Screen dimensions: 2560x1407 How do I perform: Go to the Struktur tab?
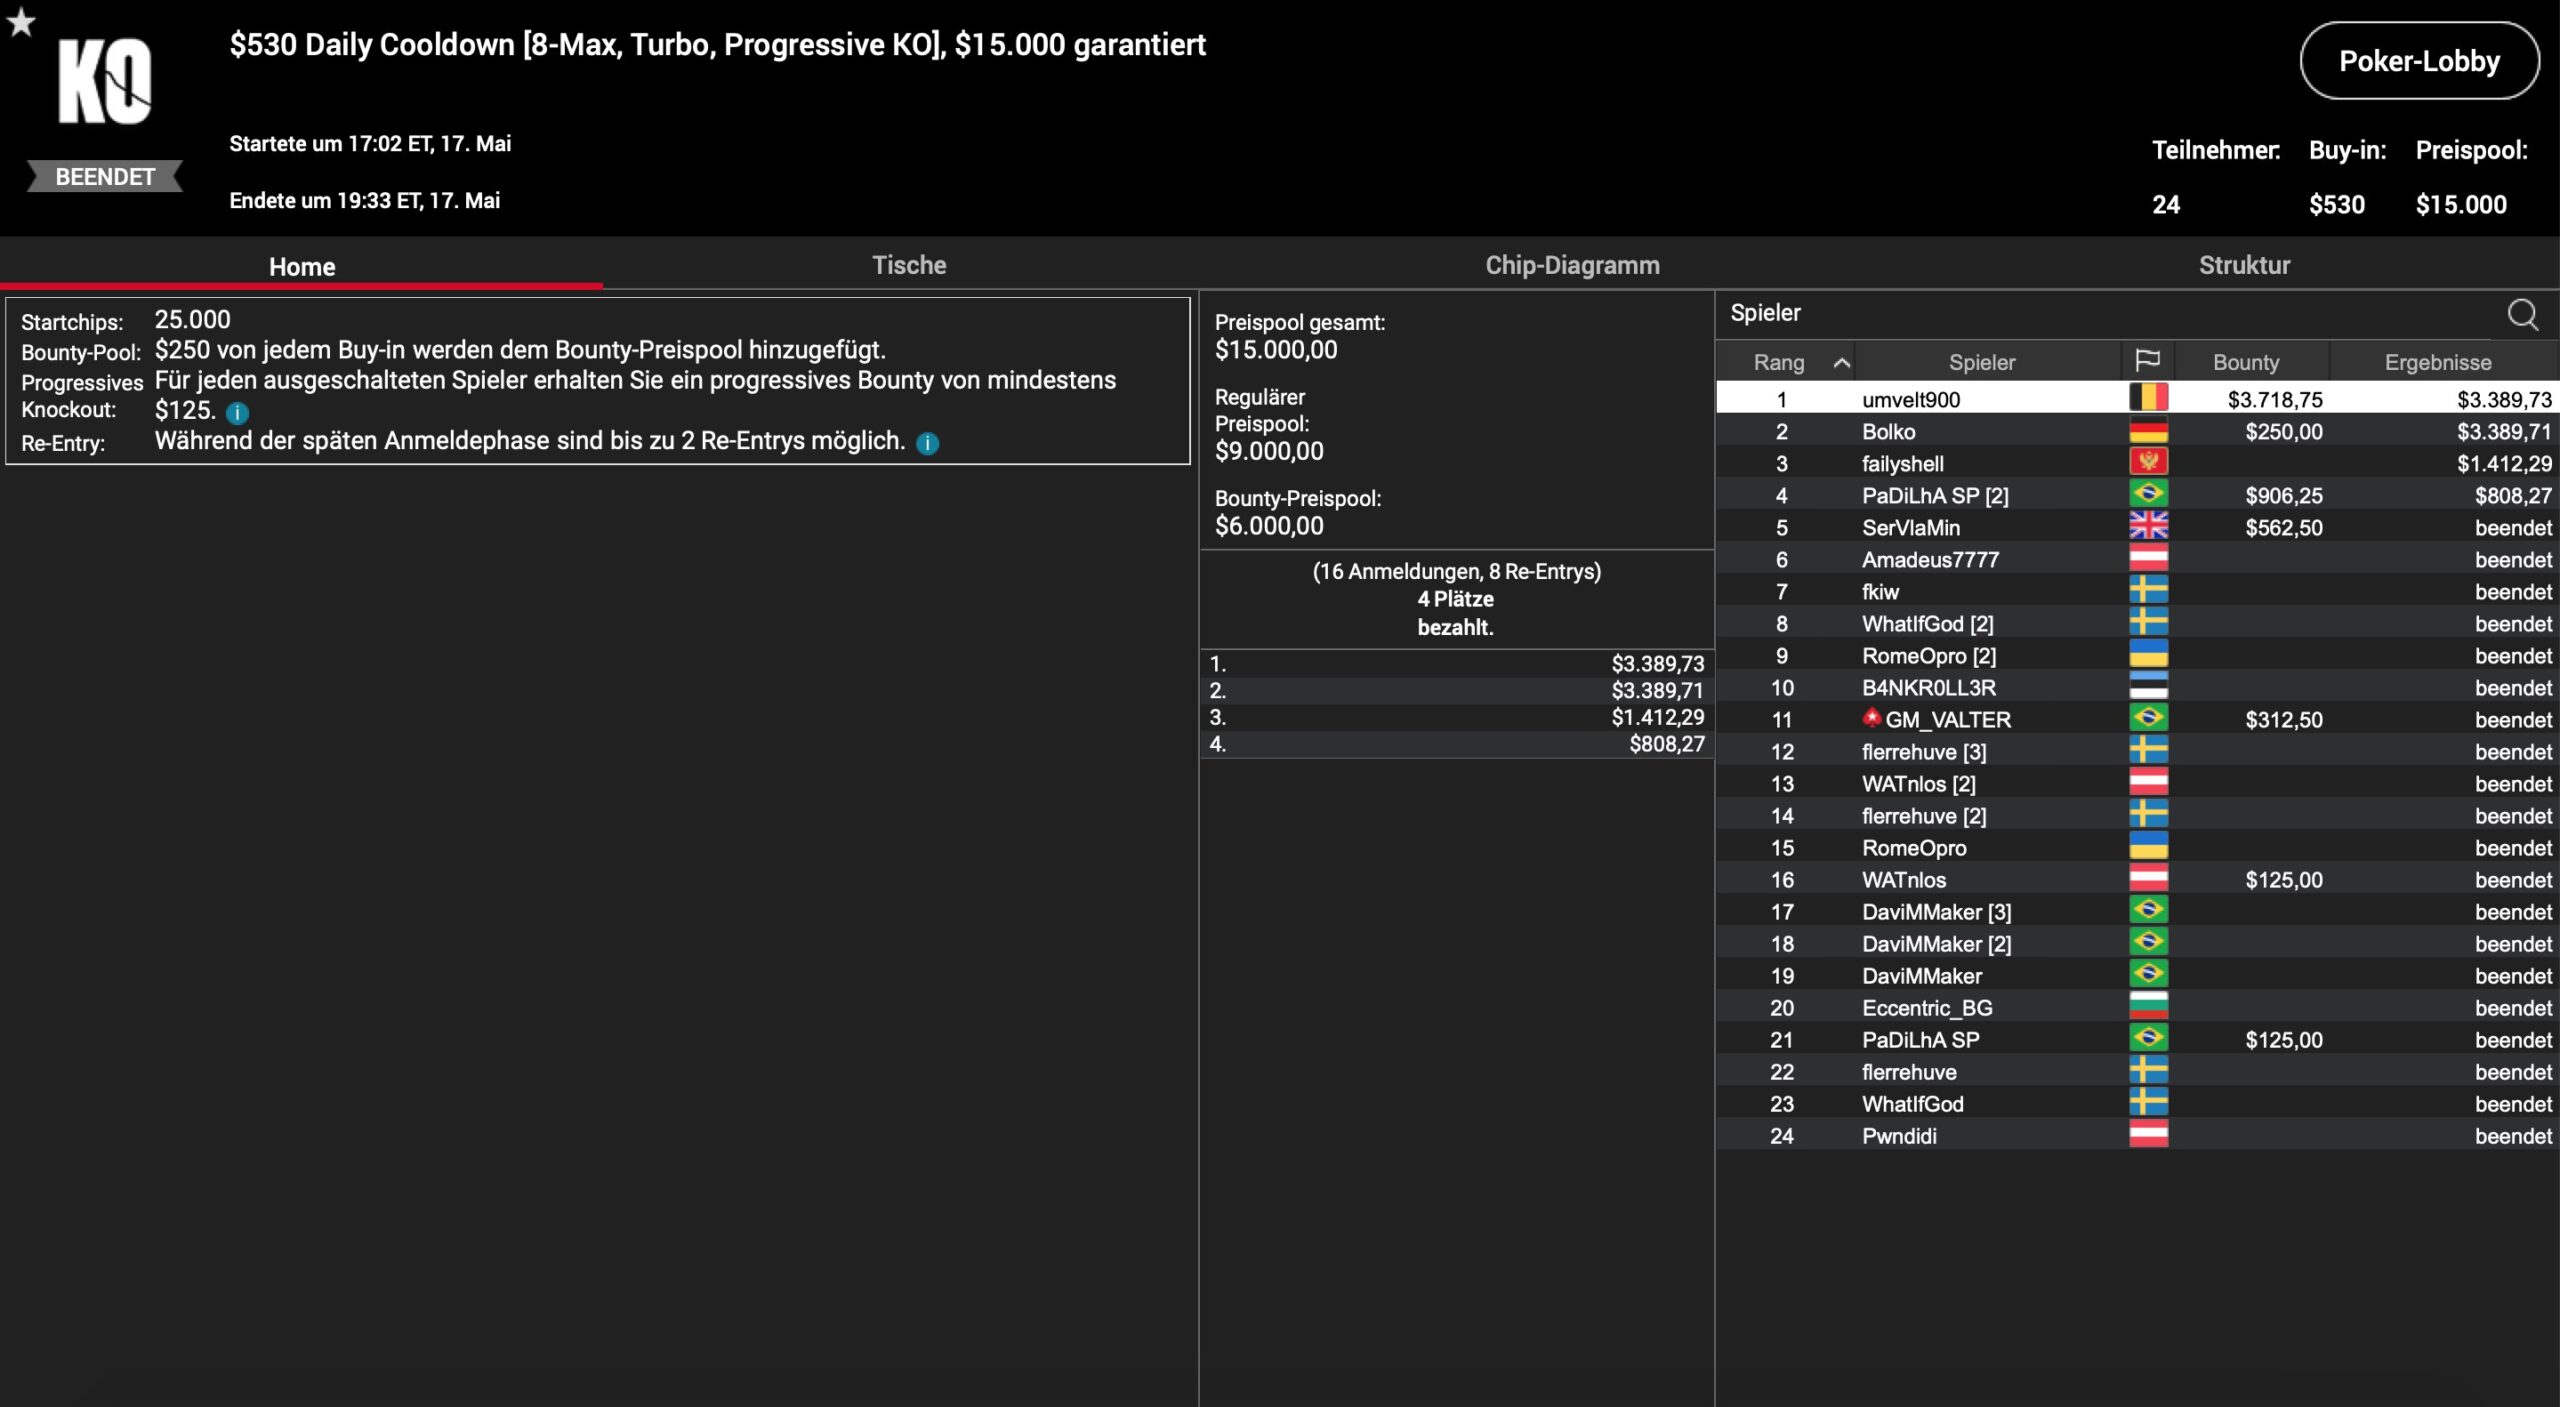[x=2243, y=265]
